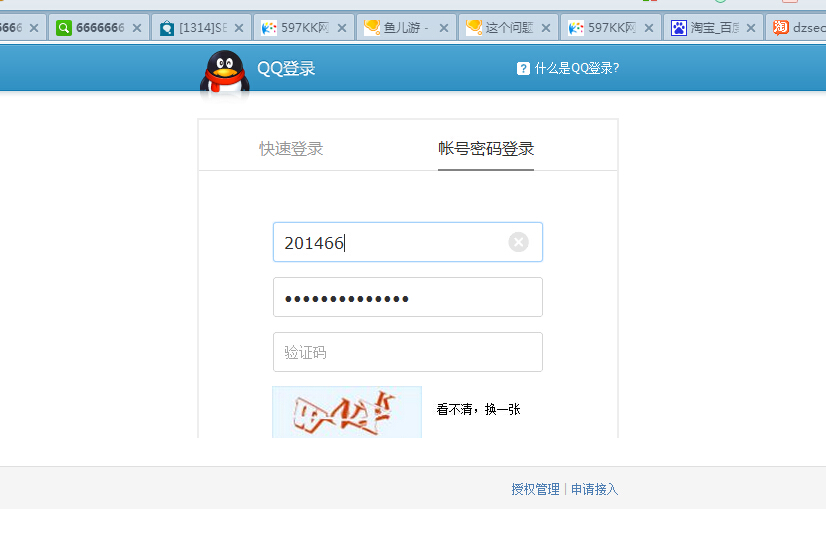The height and width of the screenshot is (548, 826).
Task: Open the 授权管理 link
Action: tap(535, 490)
